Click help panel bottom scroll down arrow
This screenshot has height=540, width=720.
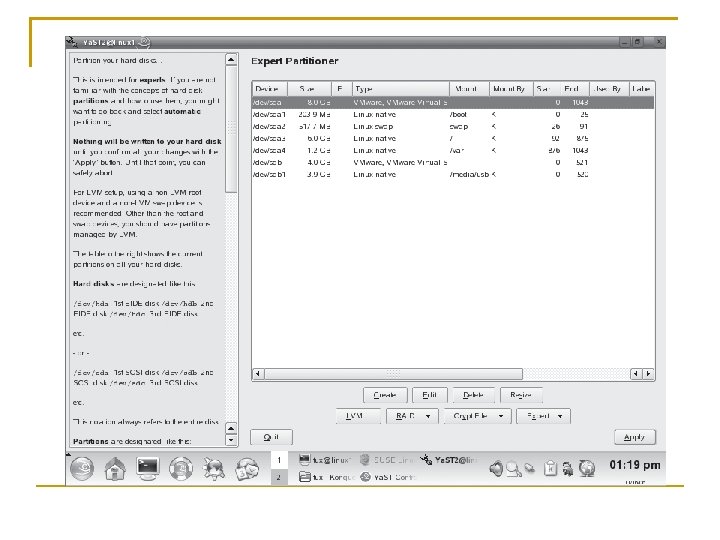(x=231, y=440)
